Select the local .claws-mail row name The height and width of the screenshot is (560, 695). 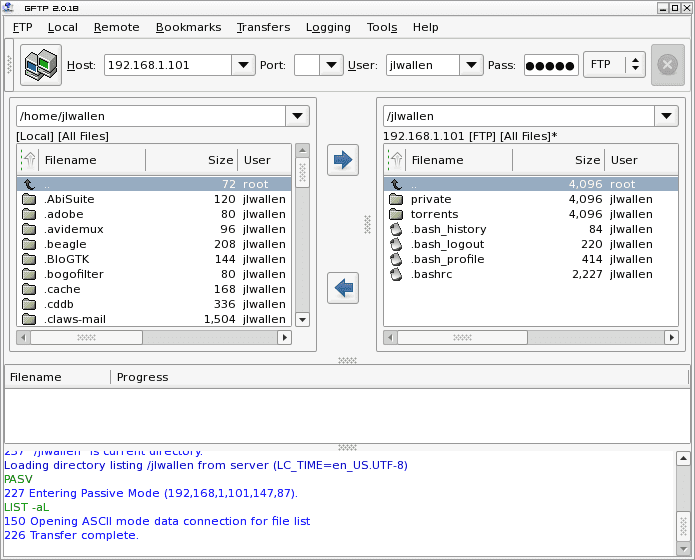pos(74,319)
